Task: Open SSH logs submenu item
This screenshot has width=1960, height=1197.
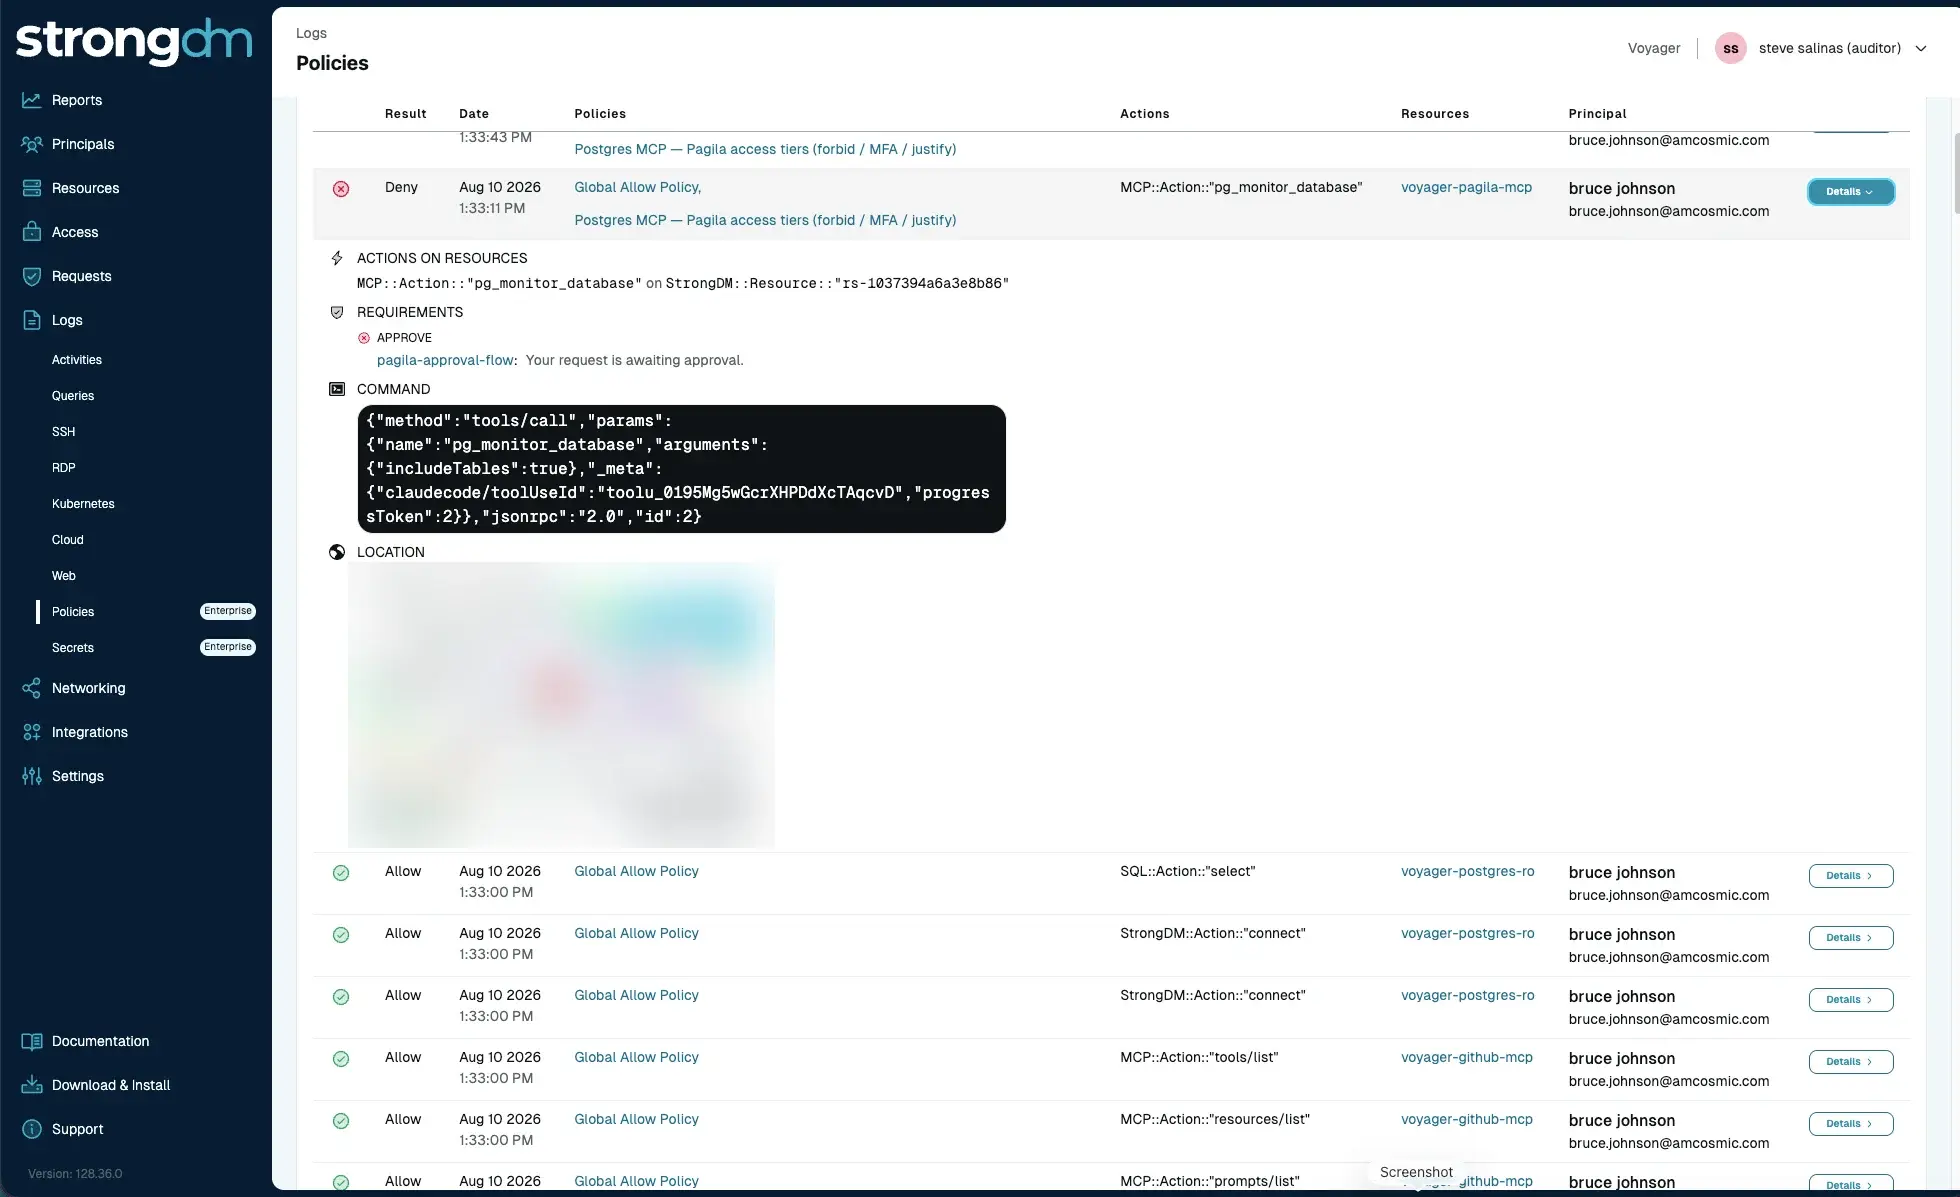Action: [x=63, y=432]
